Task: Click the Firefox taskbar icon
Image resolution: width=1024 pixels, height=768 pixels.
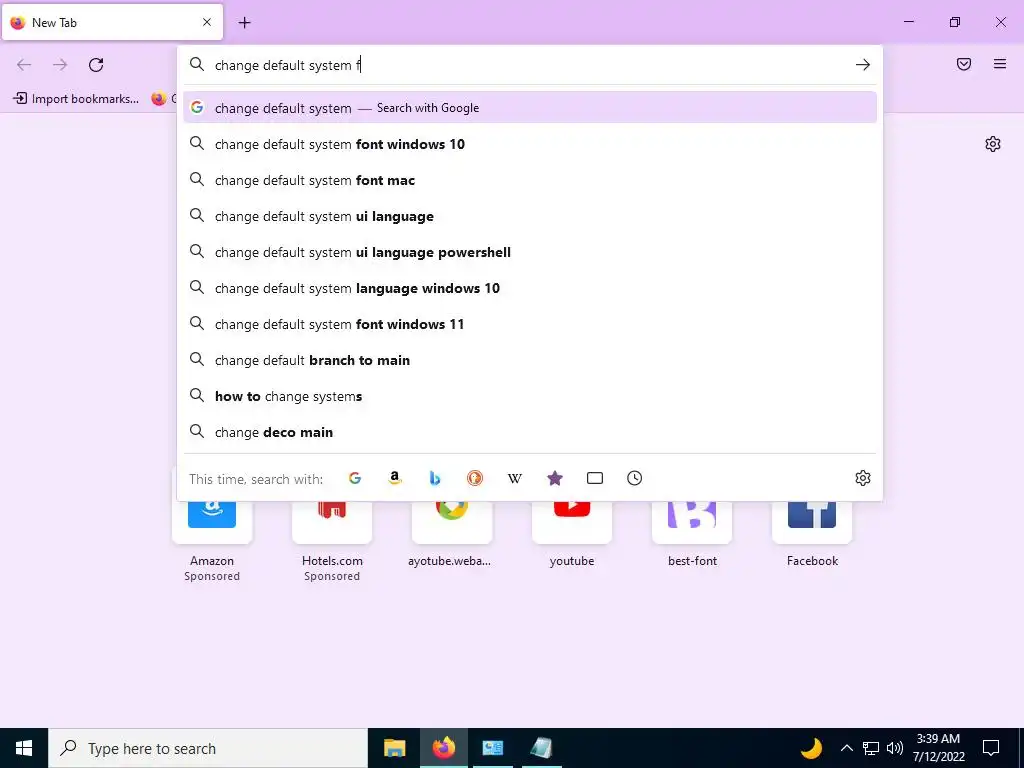Action: 444,748
